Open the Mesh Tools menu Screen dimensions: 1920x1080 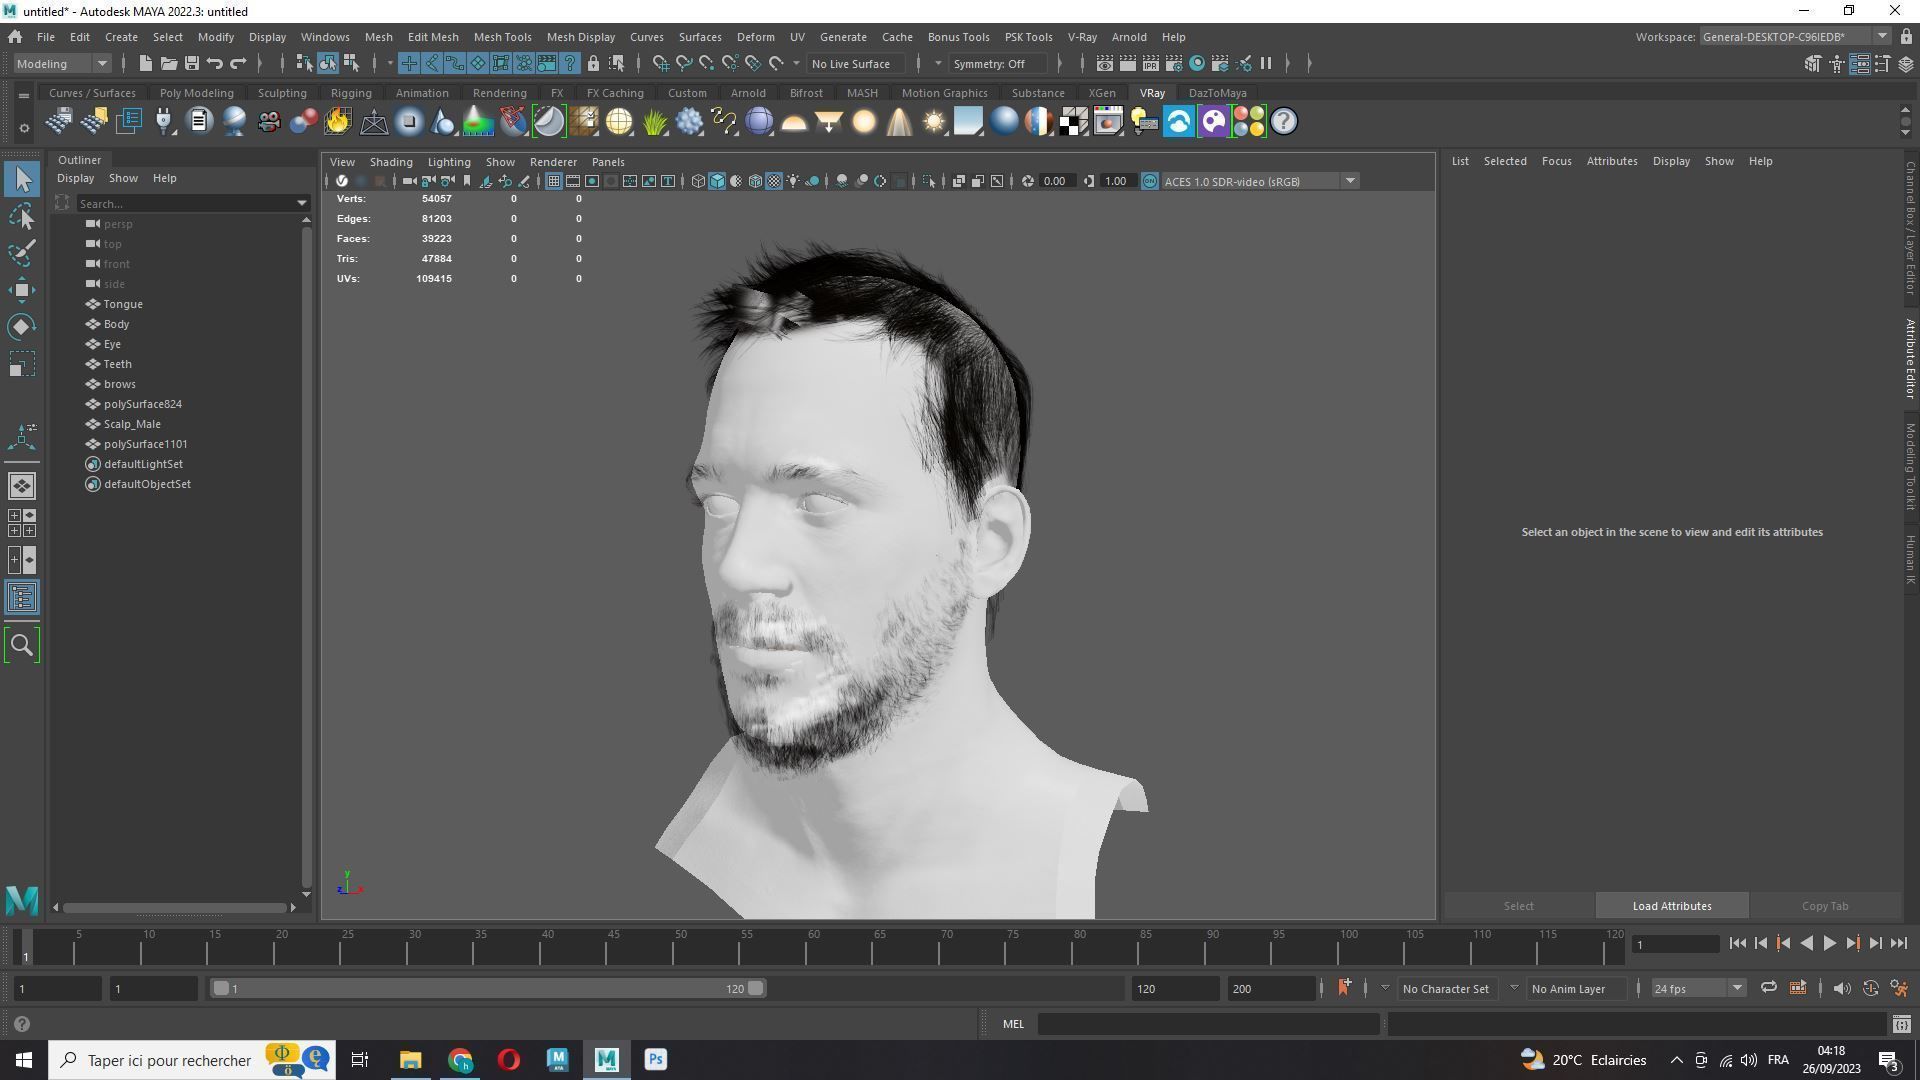[x=502, y=37]
